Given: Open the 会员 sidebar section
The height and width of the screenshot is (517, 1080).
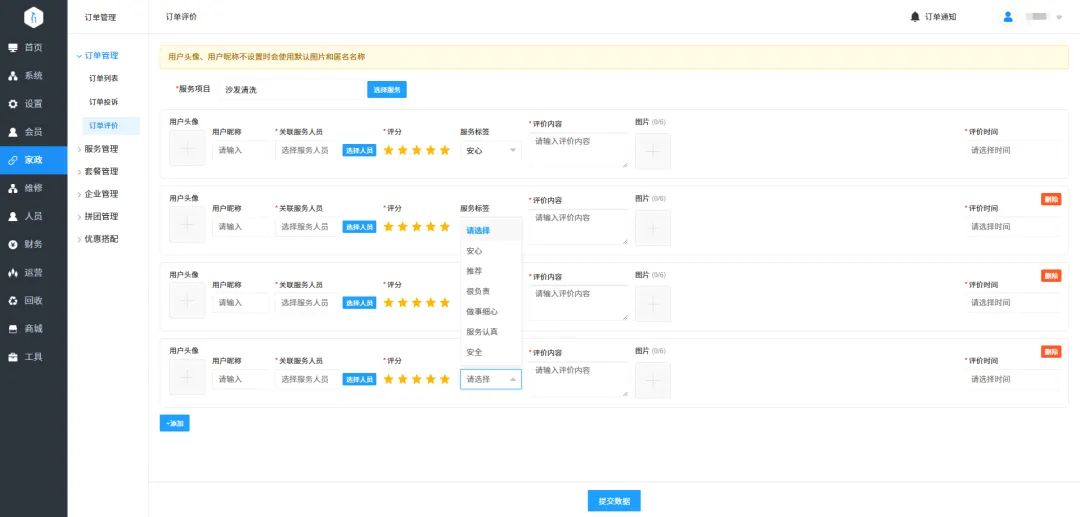Looking at the screenshot, I should tap(34, 132).
